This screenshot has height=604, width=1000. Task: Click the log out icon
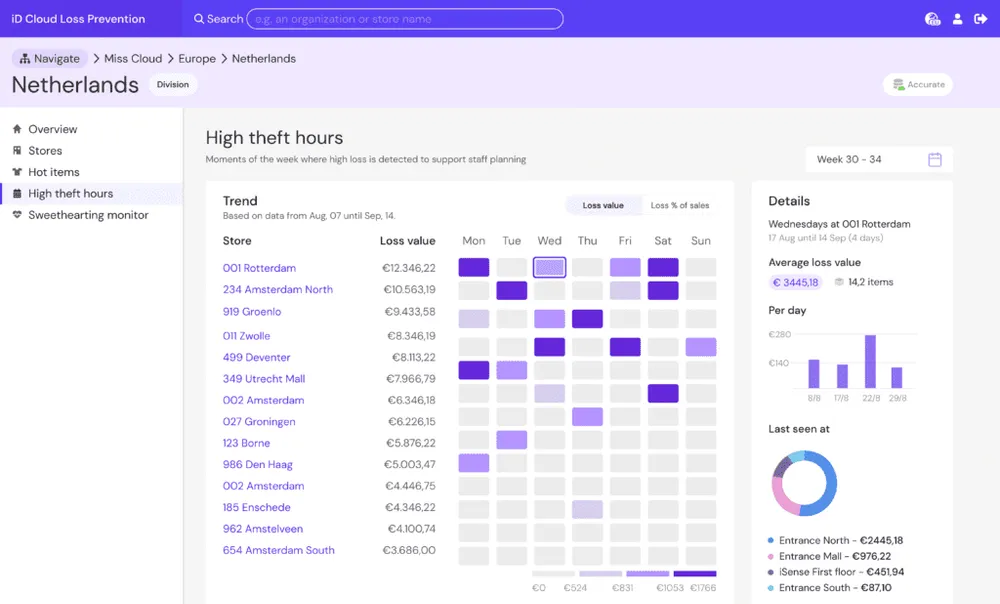coord(981,19)
